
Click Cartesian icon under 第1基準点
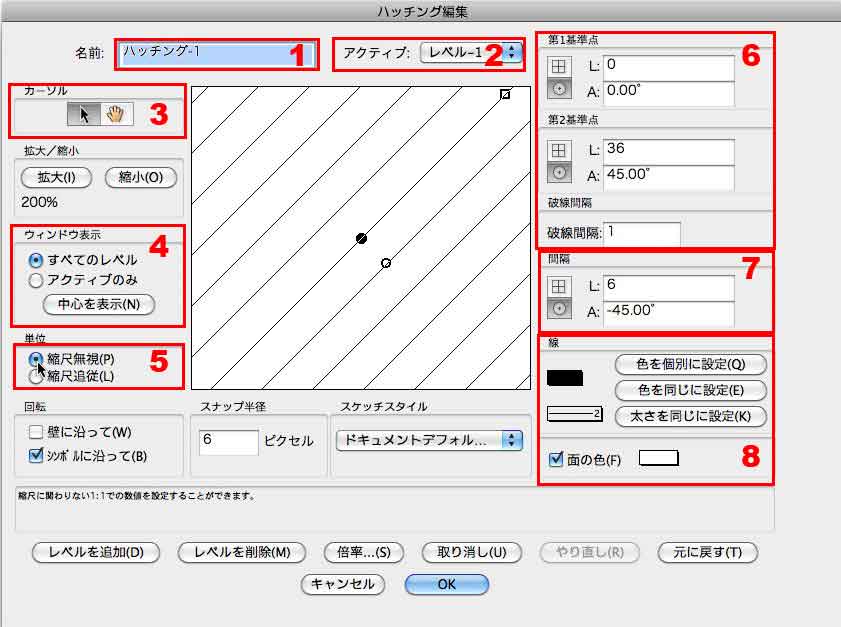point(560,66)
